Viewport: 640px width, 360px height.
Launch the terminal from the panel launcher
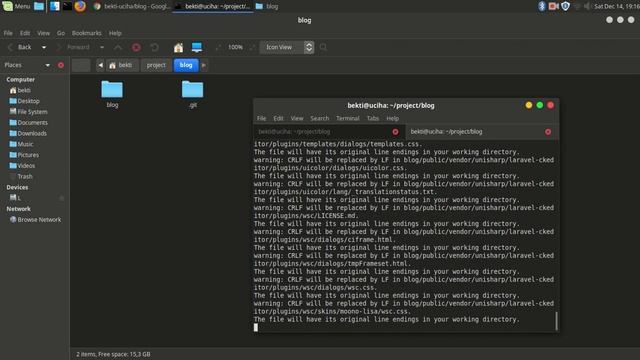(67, 6)
